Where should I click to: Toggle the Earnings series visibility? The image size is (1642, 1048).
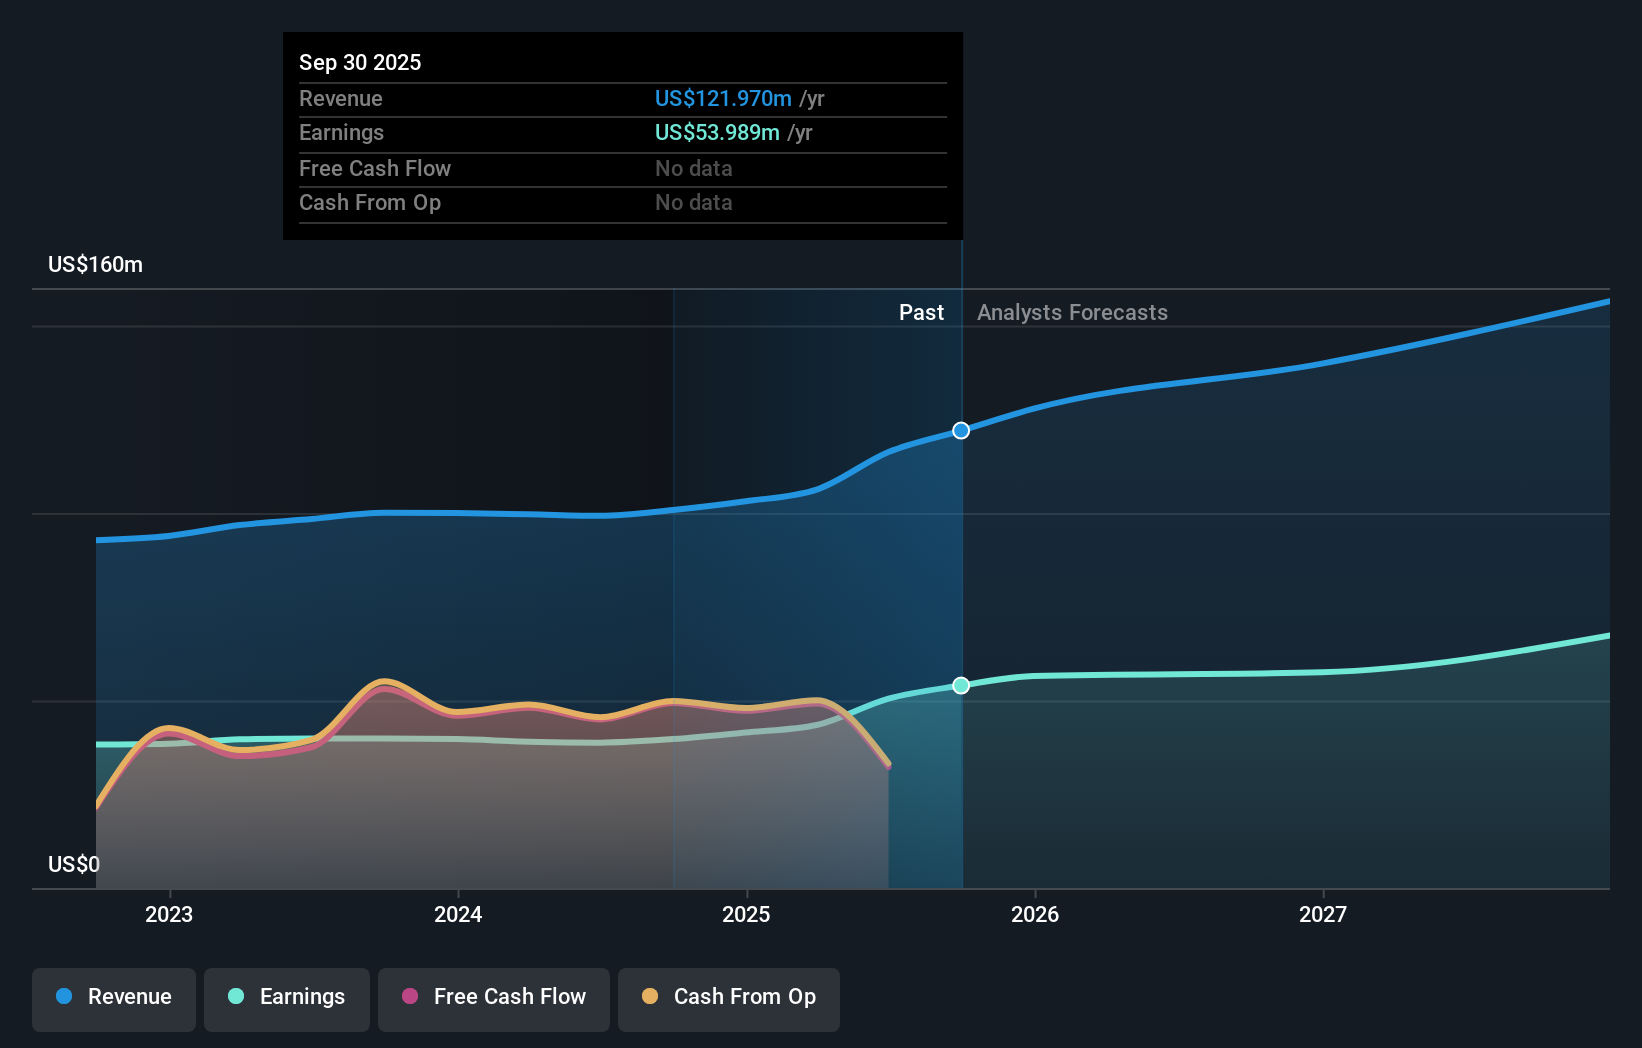[x=287, y=998]
